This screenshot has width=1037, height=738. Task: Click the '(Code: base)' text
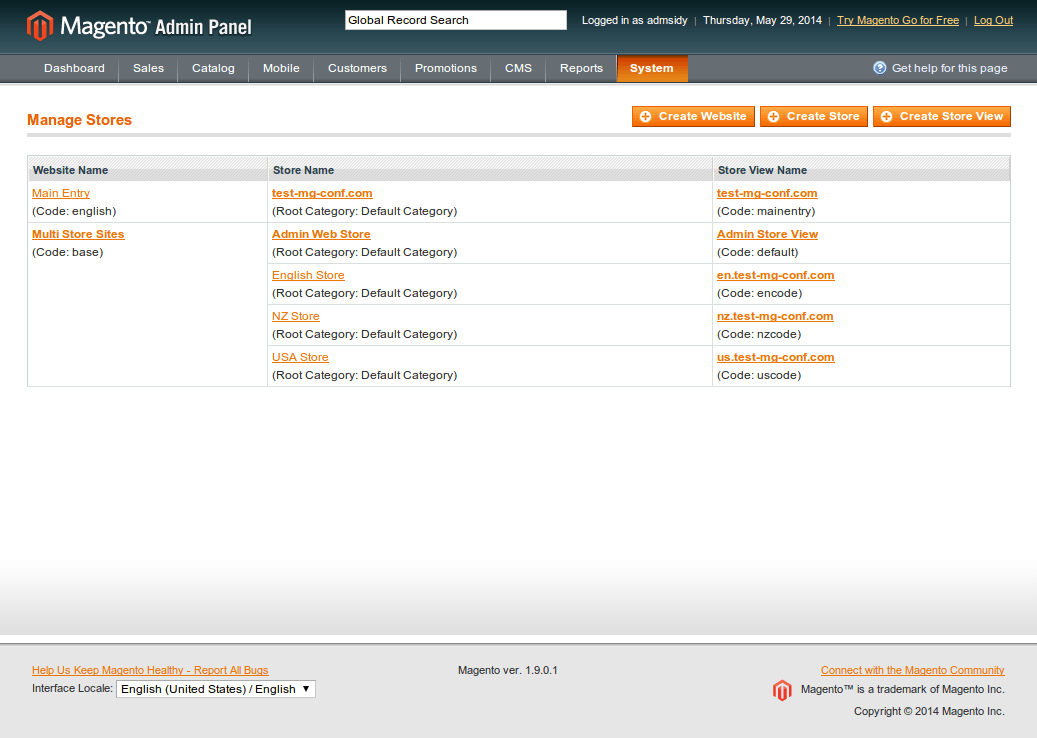pyautogui.click(x=67, y=252)
